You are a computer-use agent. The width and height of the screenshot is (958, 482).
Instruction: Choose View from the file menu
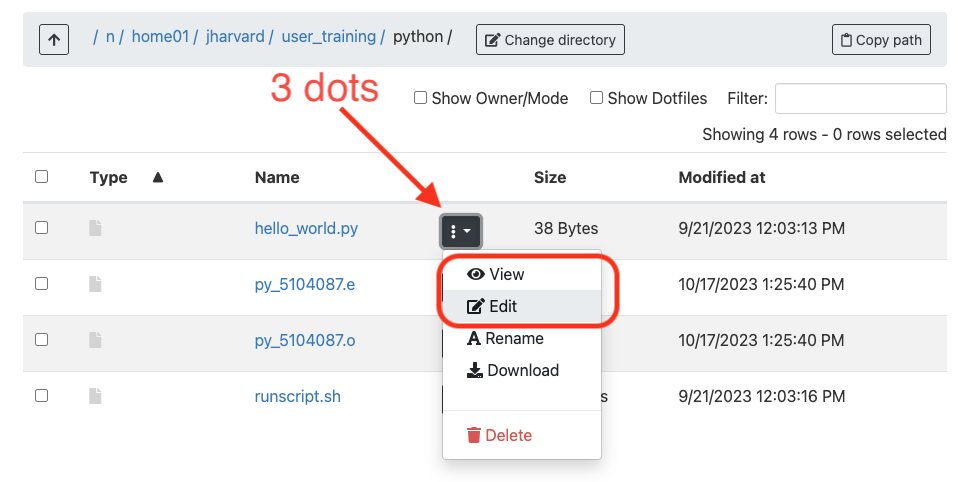496,274
